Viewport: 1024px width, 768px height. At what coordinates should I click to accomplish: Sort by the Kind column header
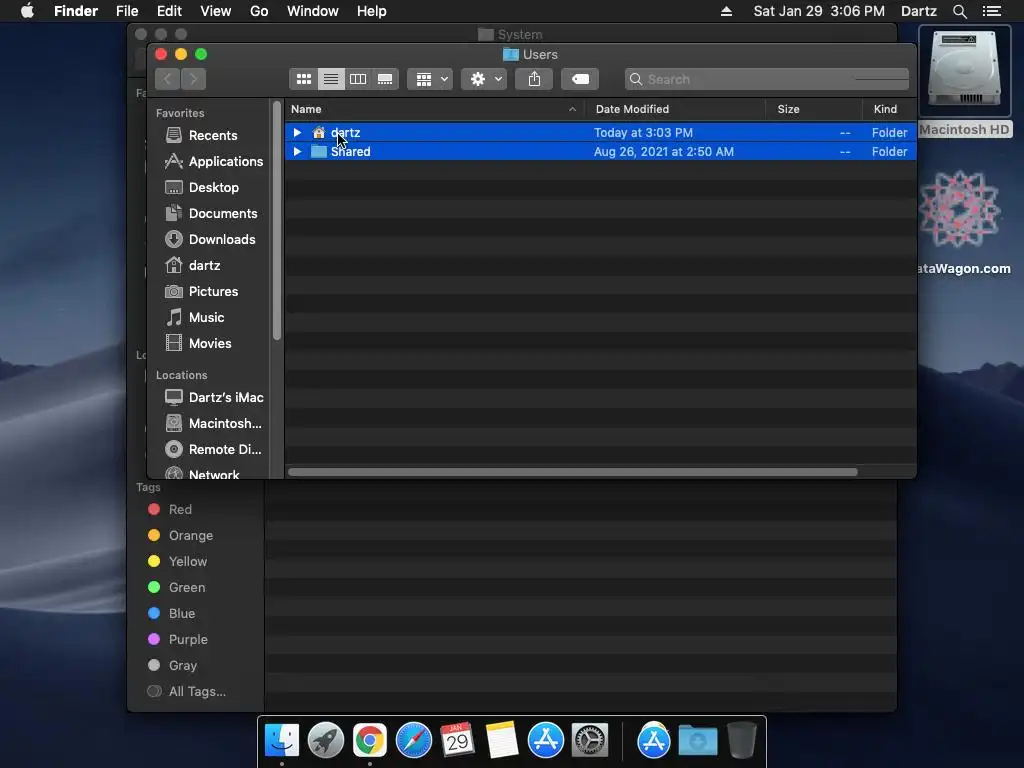[x=889, y=109]
